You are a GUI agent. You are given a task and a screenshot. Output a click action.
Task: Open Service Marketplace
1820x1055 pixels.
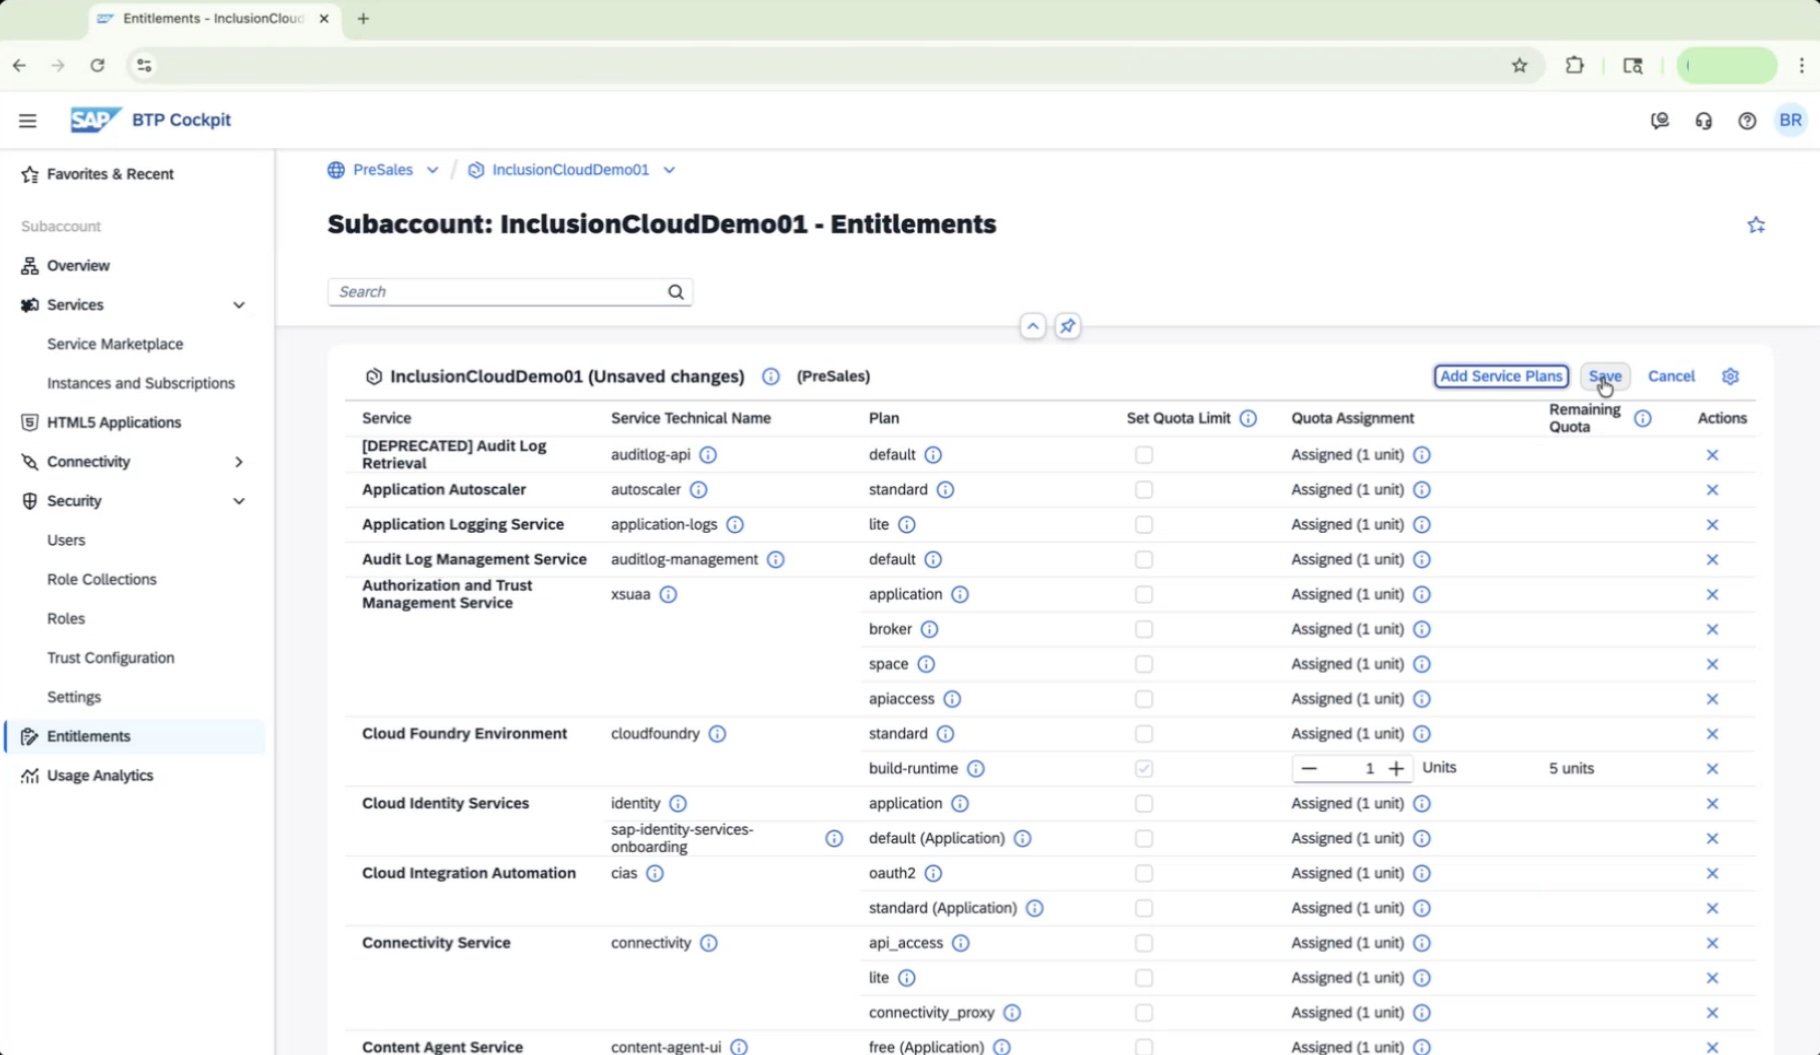(x=115, y=344)
